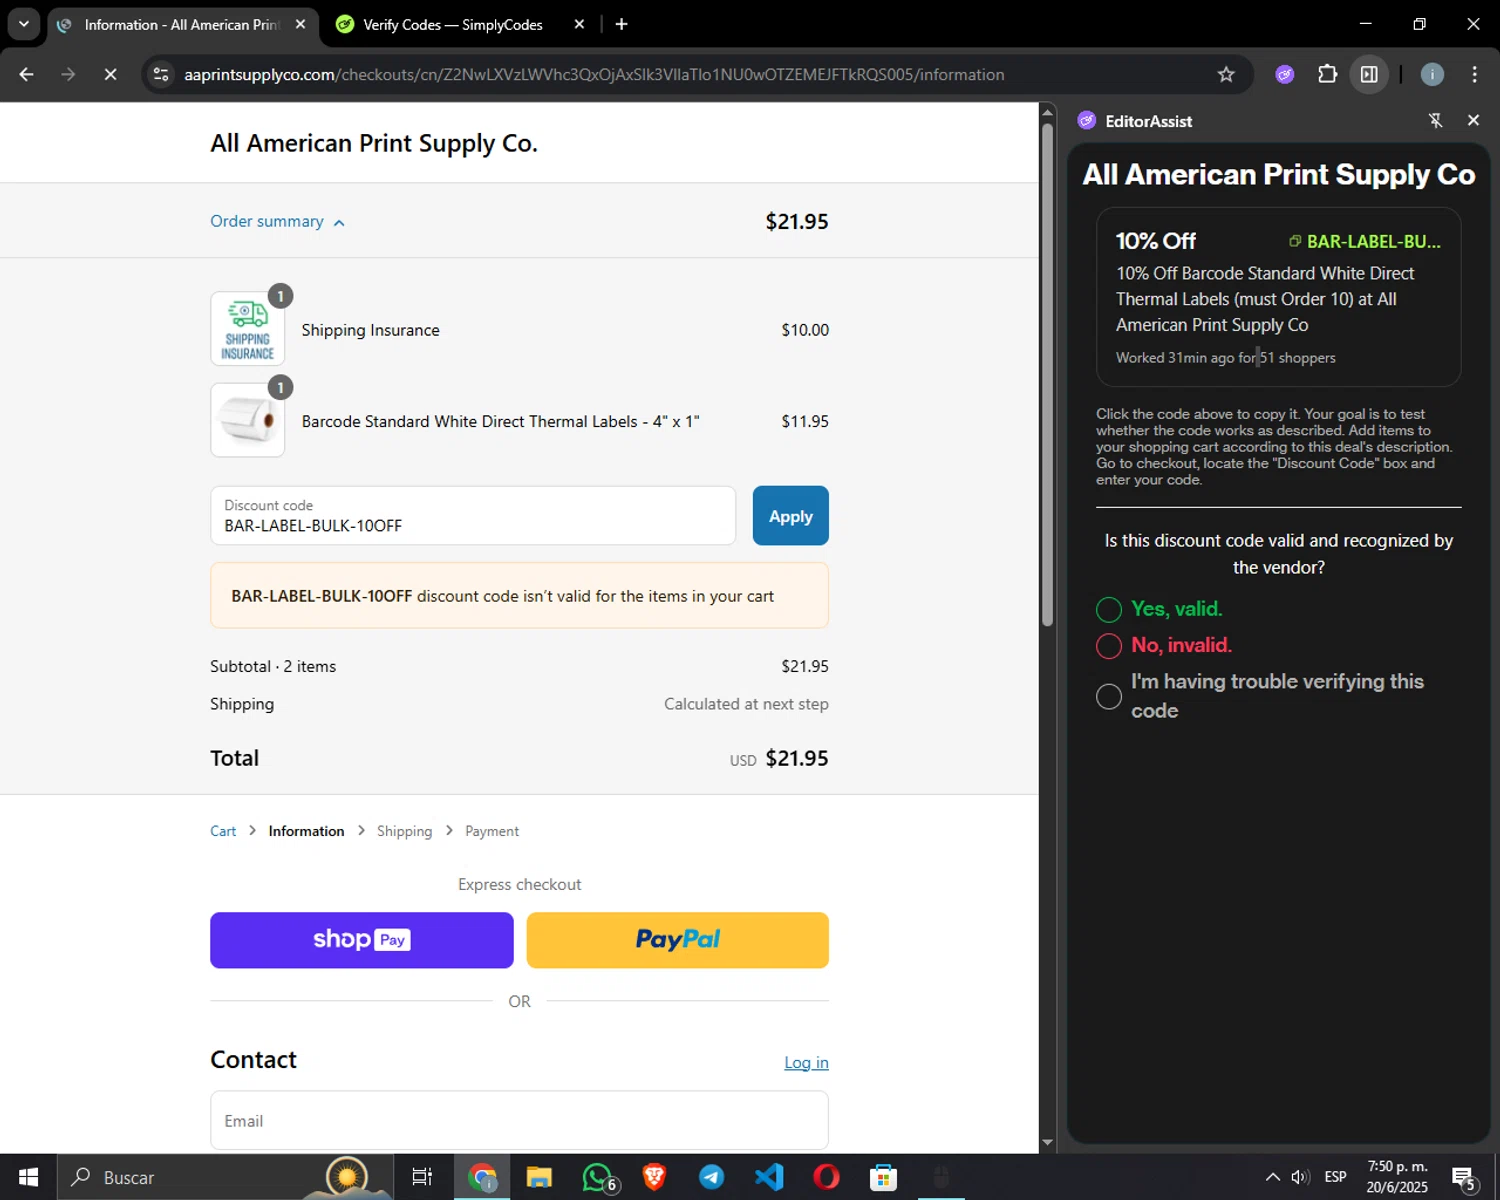The height and width of the screenshot is (1200, 1500).
Task: Click the Thermal Labels product thumbnail
Action: coord(247,421)
